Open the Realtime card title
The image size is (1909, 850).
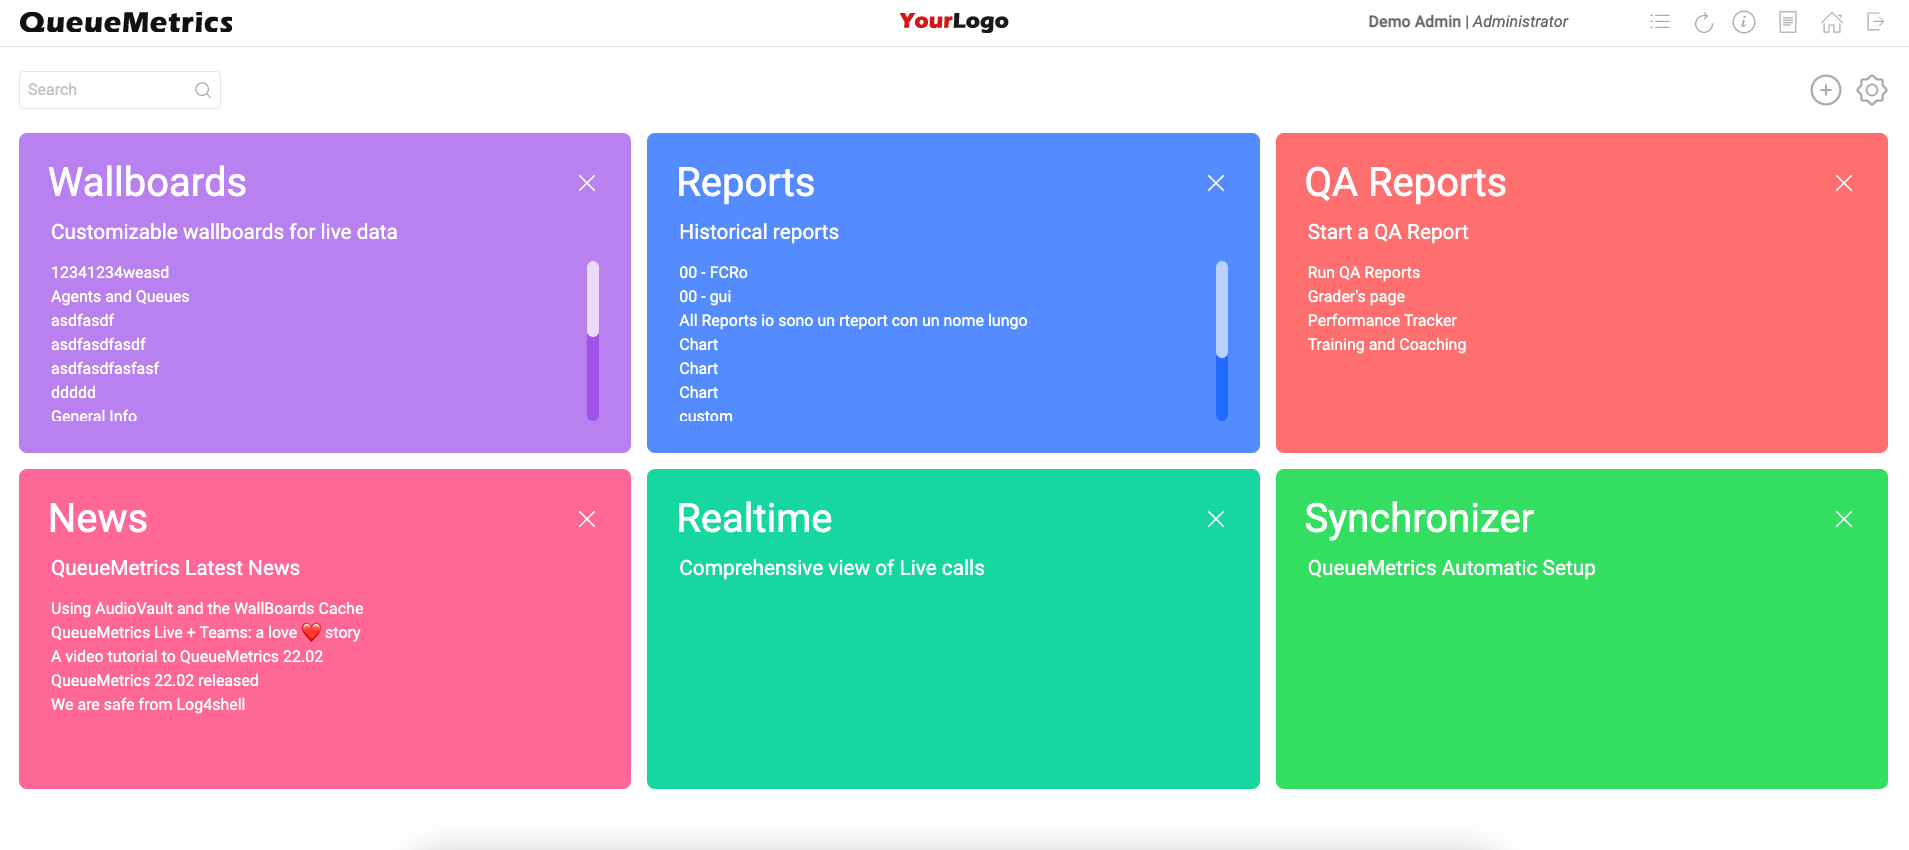pyautogui.click(x=755, y=518)
